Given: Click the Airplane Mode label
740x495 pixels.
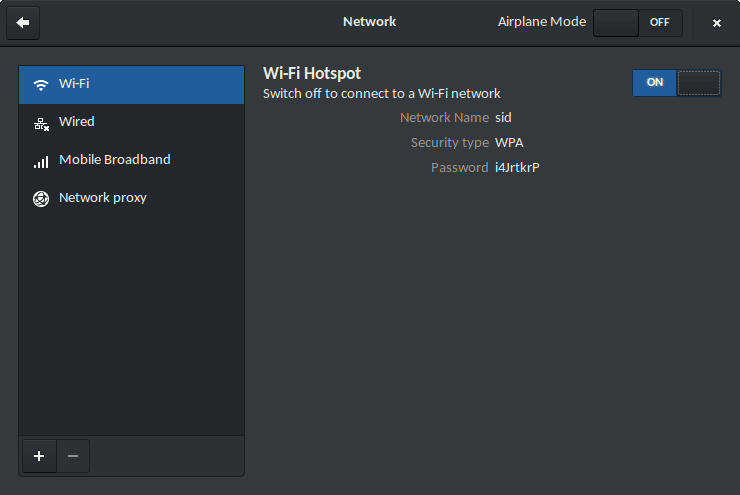Looking at the screenshot, I should coord(542,21).
